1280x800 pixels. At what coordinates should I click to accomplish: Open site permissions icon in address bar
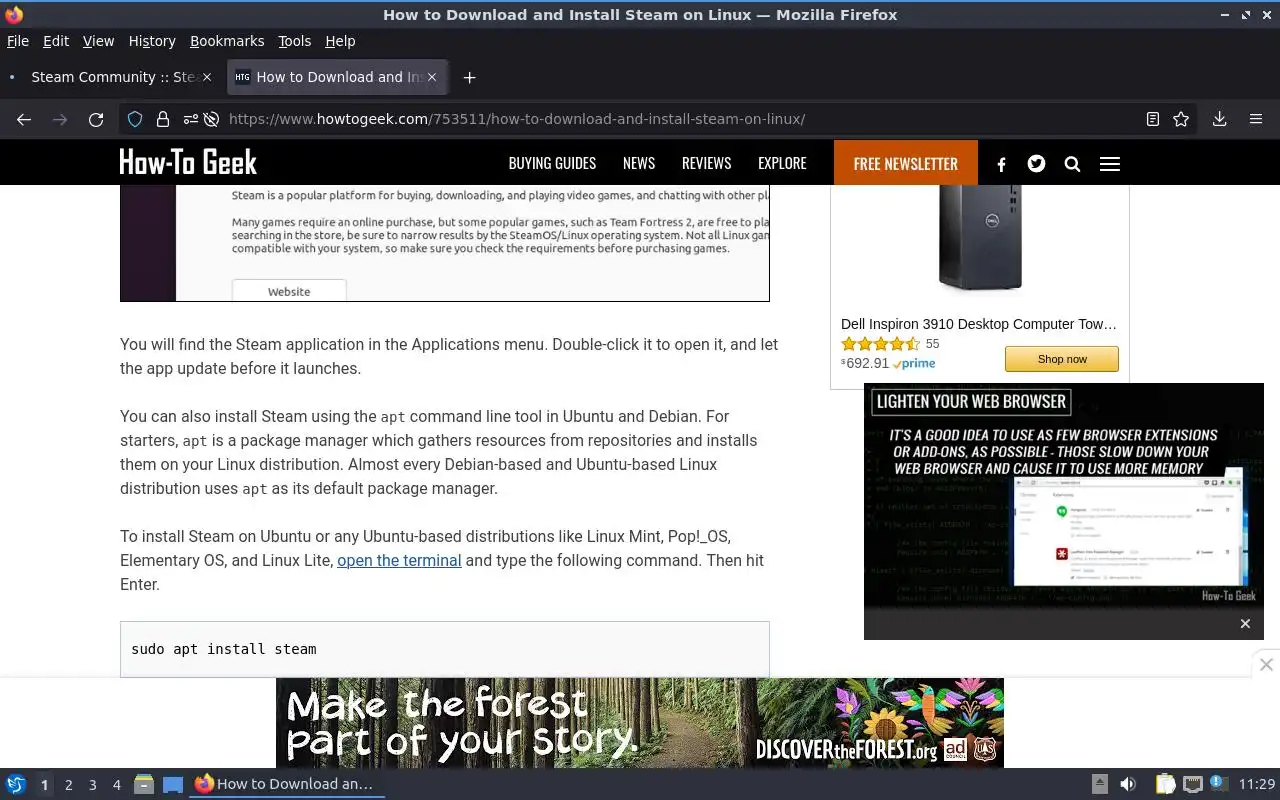click(x=190, y=119)
